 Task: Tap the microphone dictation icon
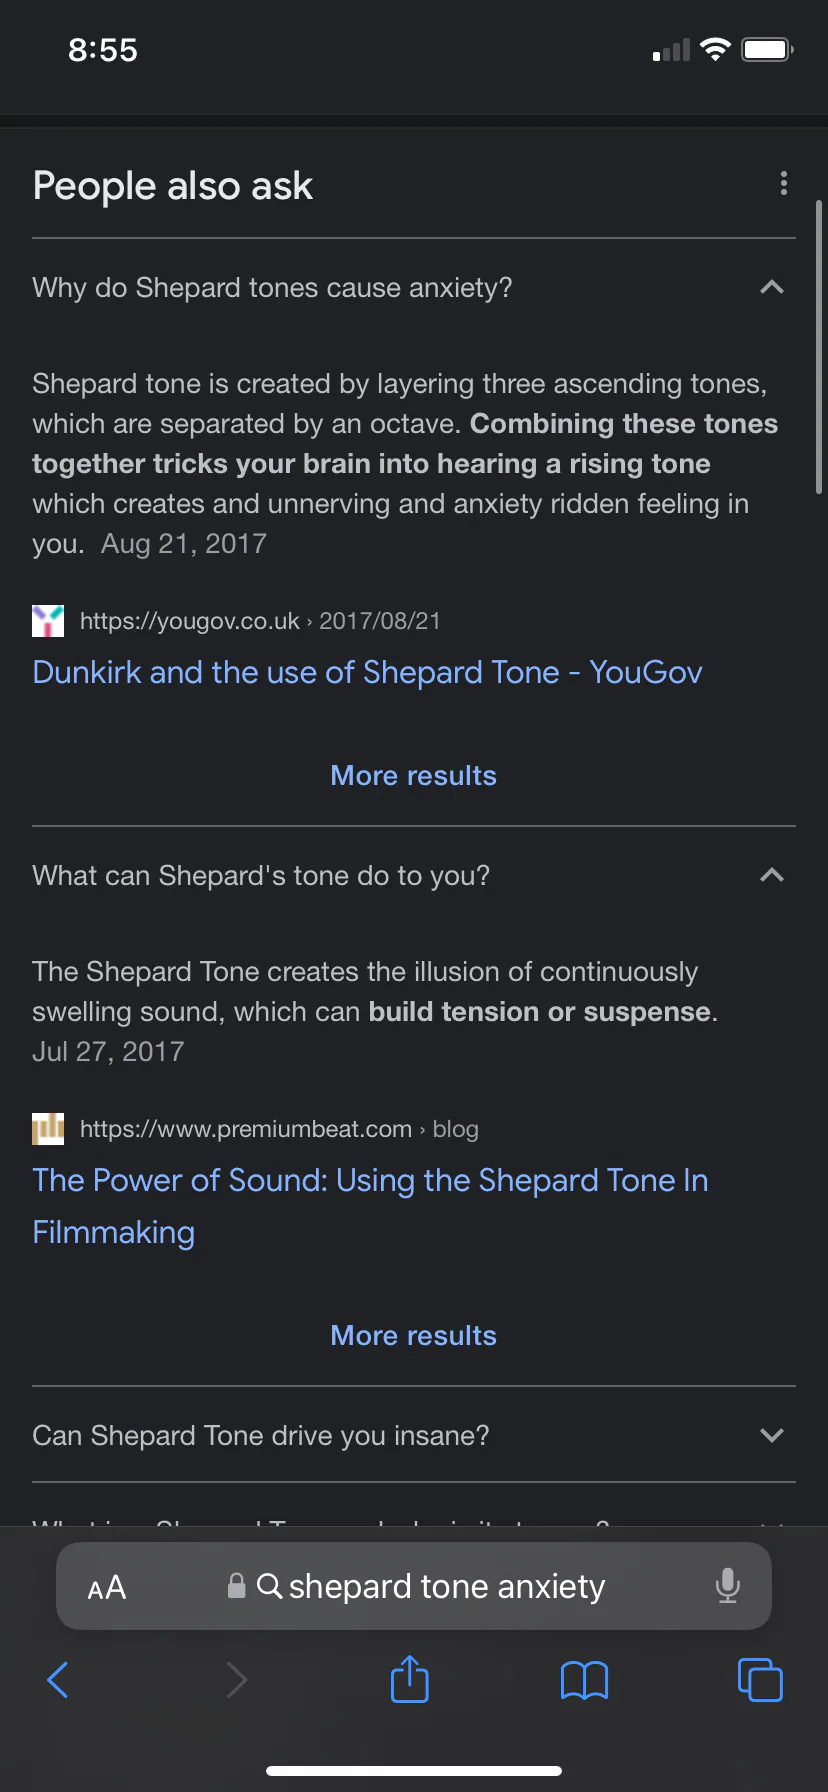tap(728, 1586)
